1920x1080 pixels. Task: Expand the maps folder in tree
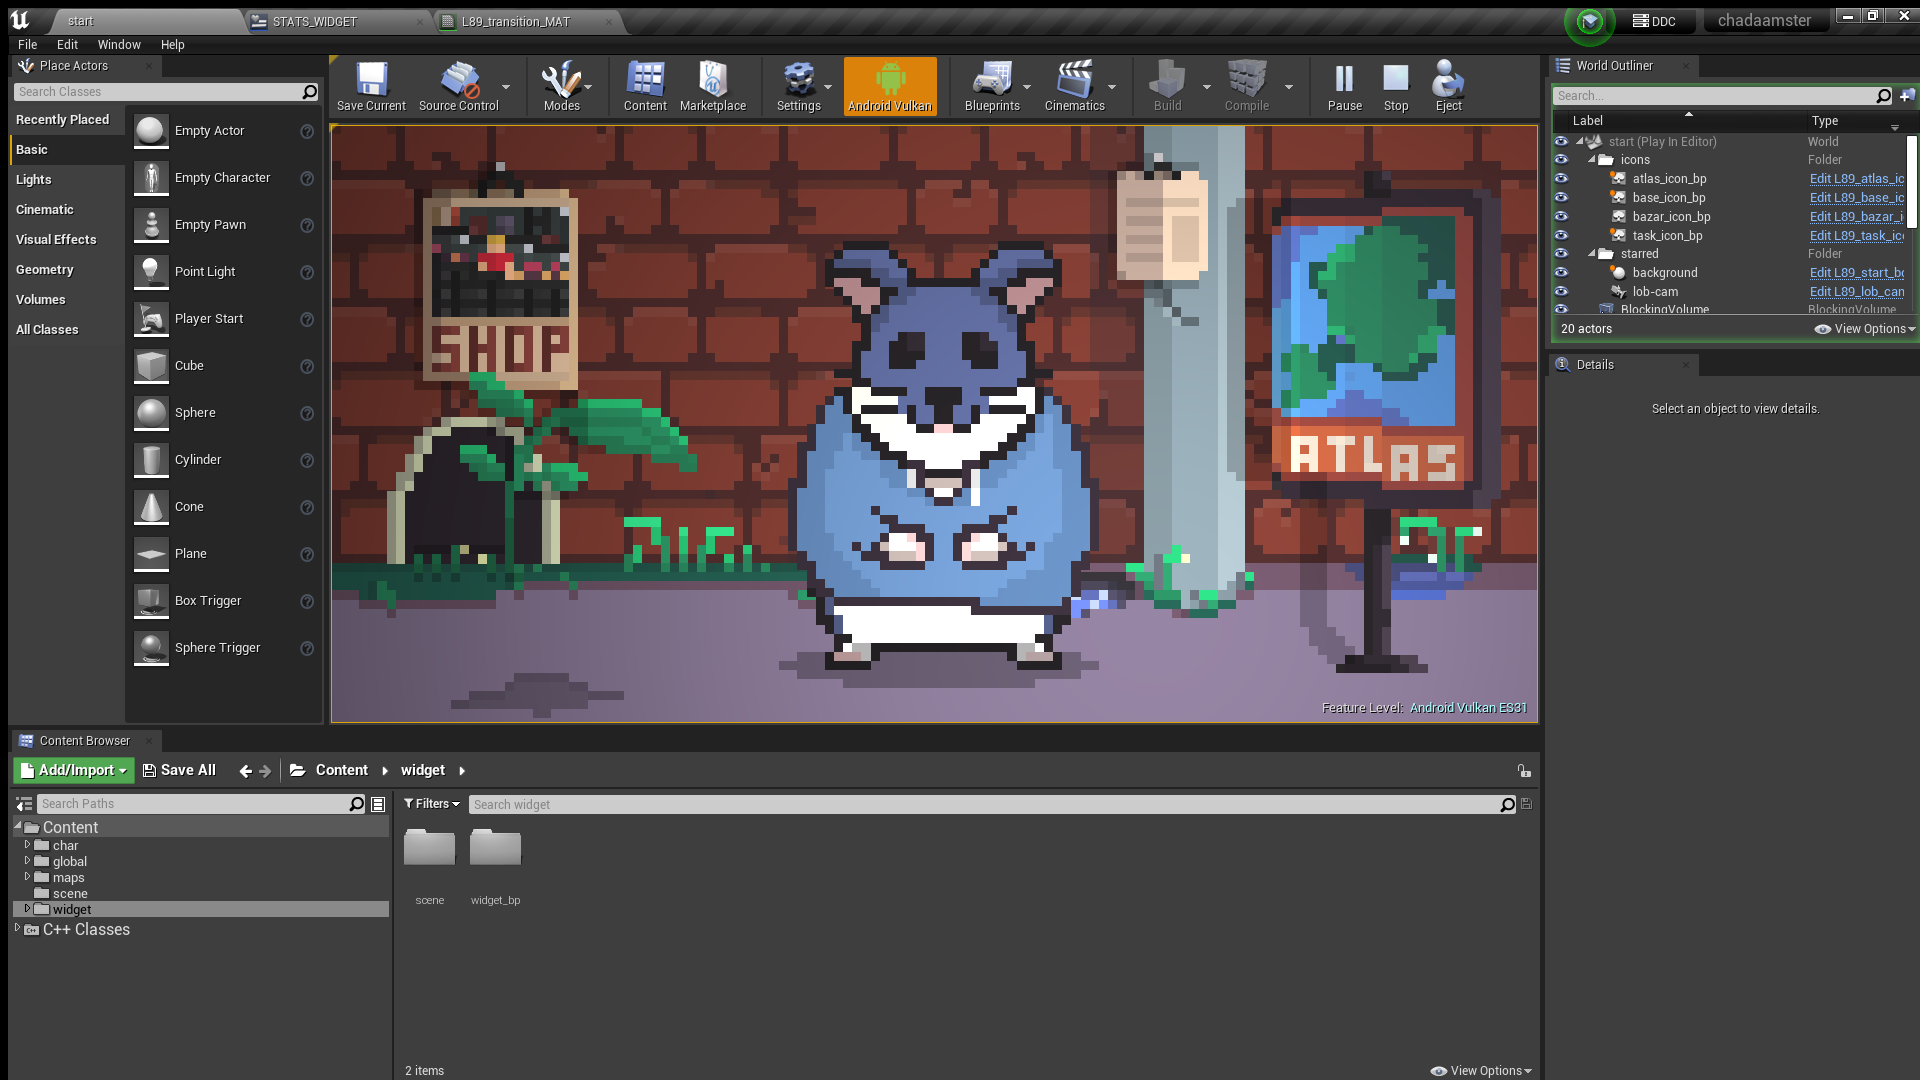28,877
